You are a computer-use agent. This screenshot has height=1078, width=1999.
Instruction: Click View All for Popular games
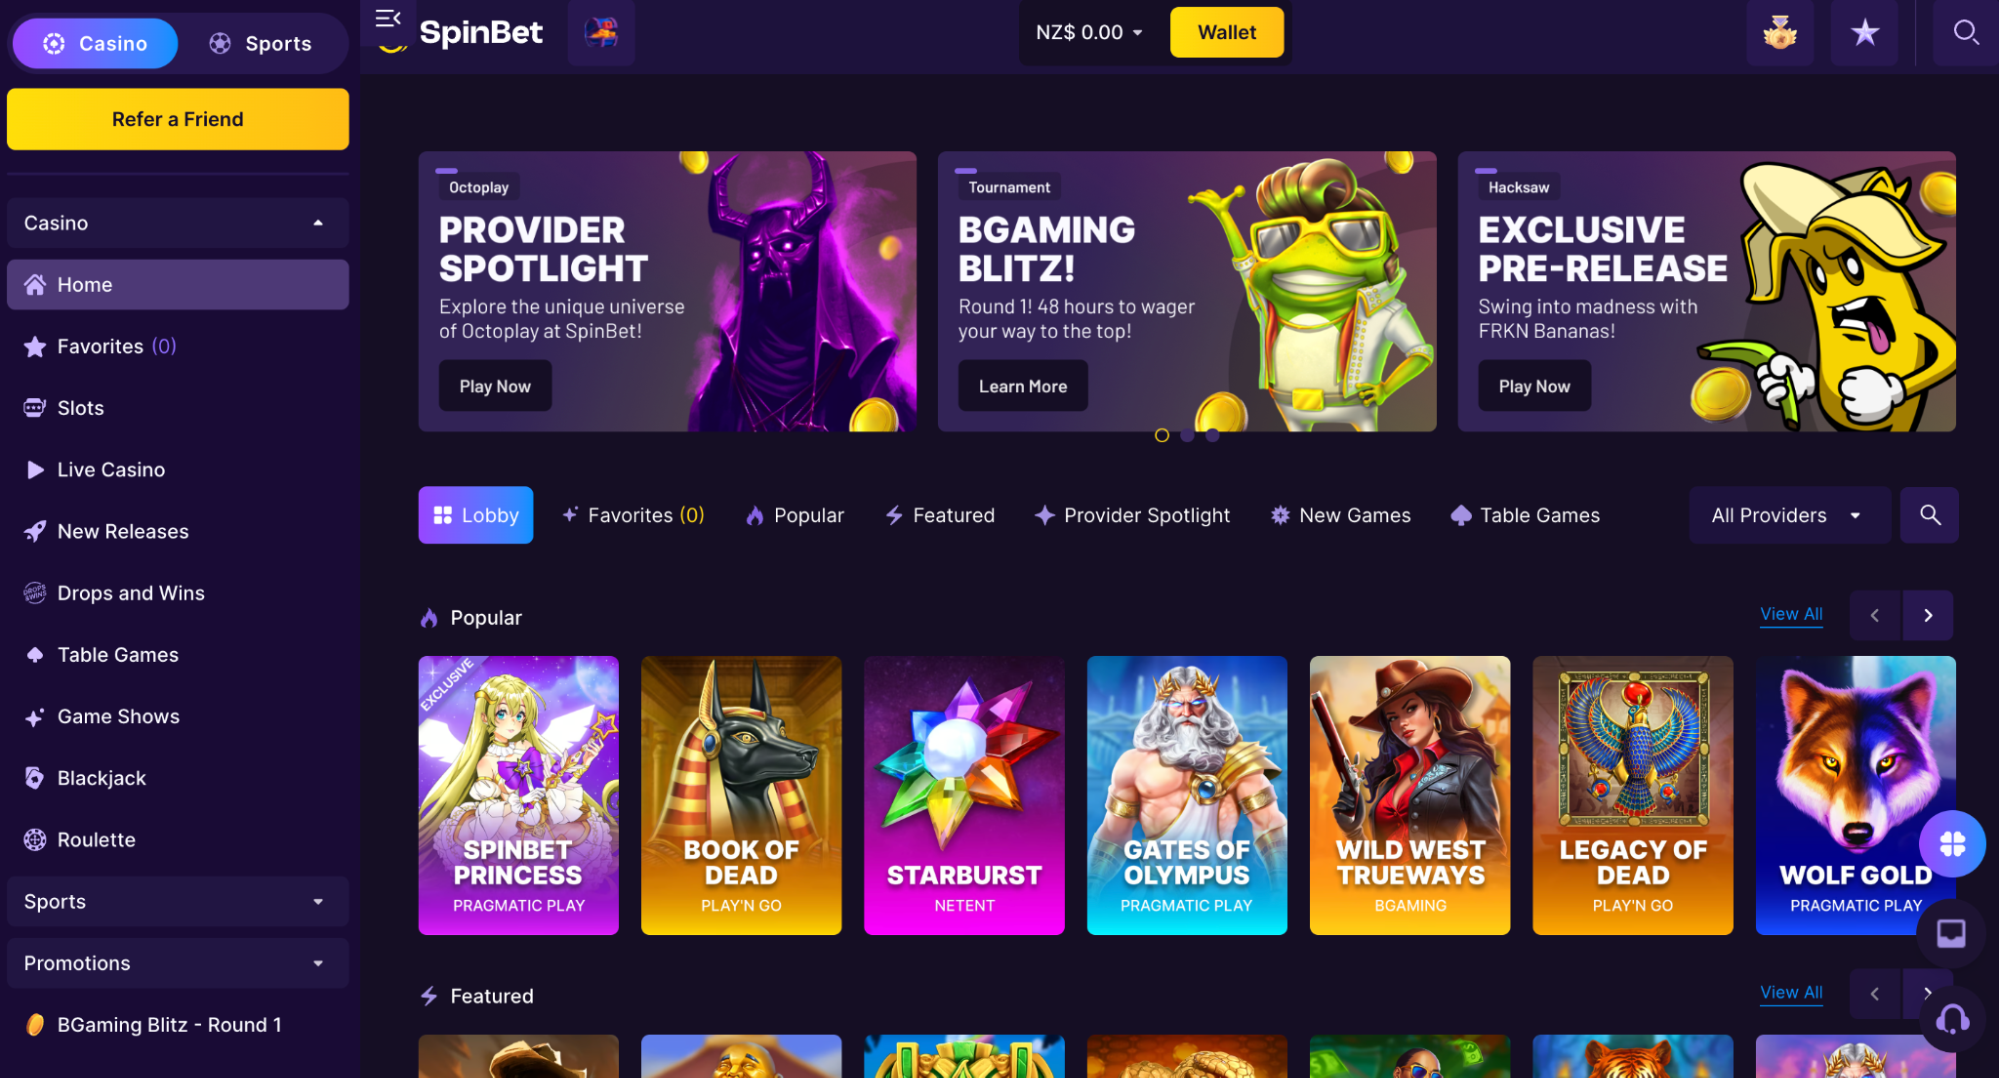(x=1790, y=614)
